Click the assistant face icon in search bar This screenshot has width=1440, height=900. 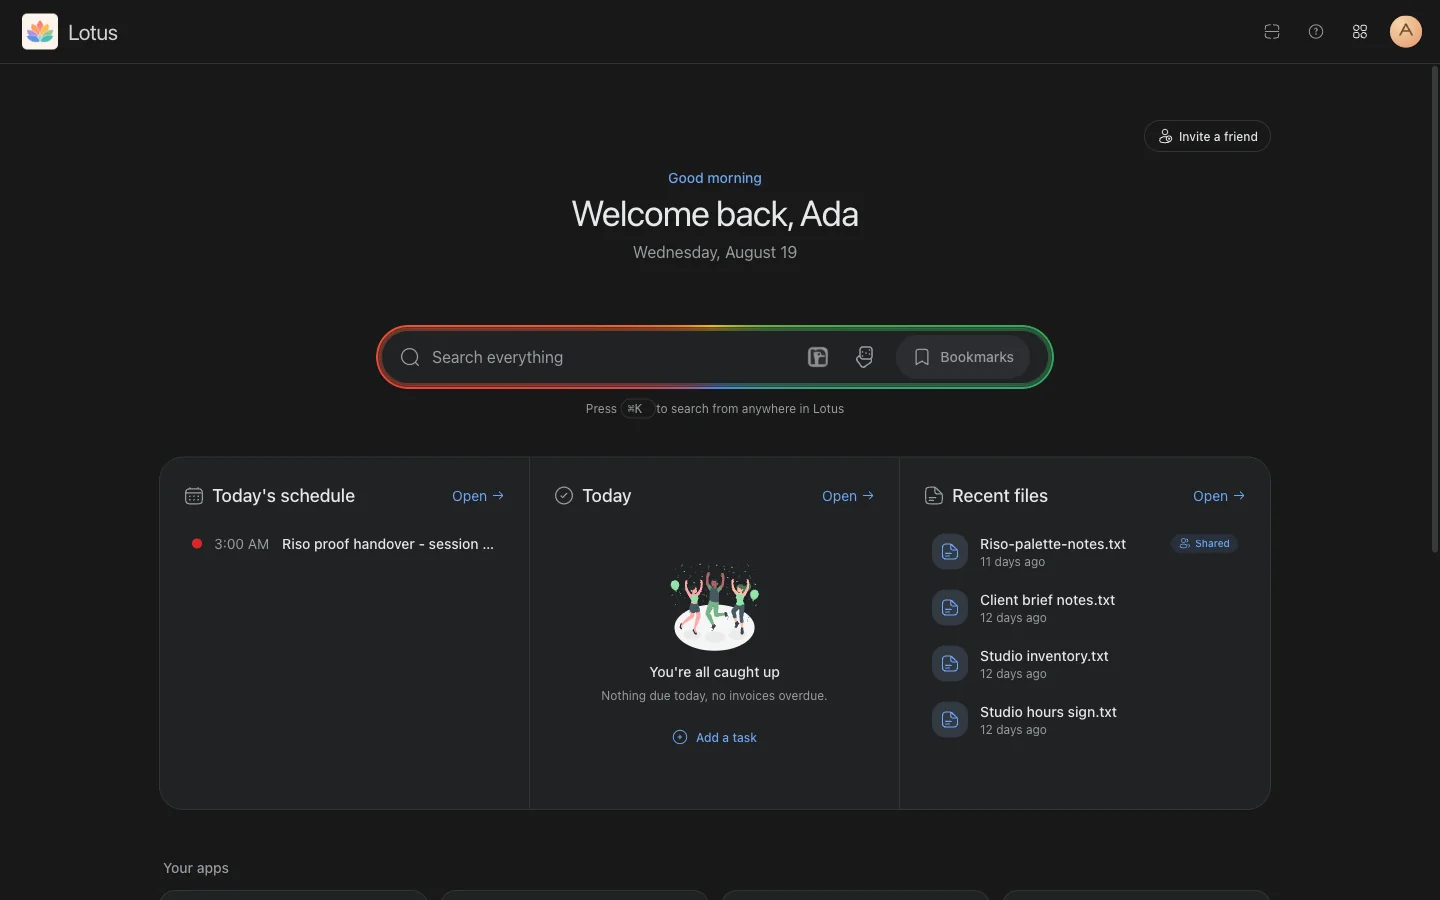coord(865,357)
